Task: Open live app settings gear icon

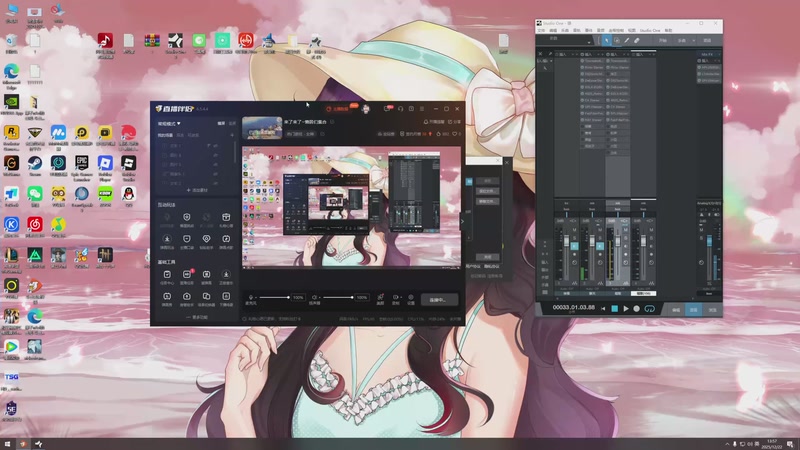Action: tap(411, 297)
